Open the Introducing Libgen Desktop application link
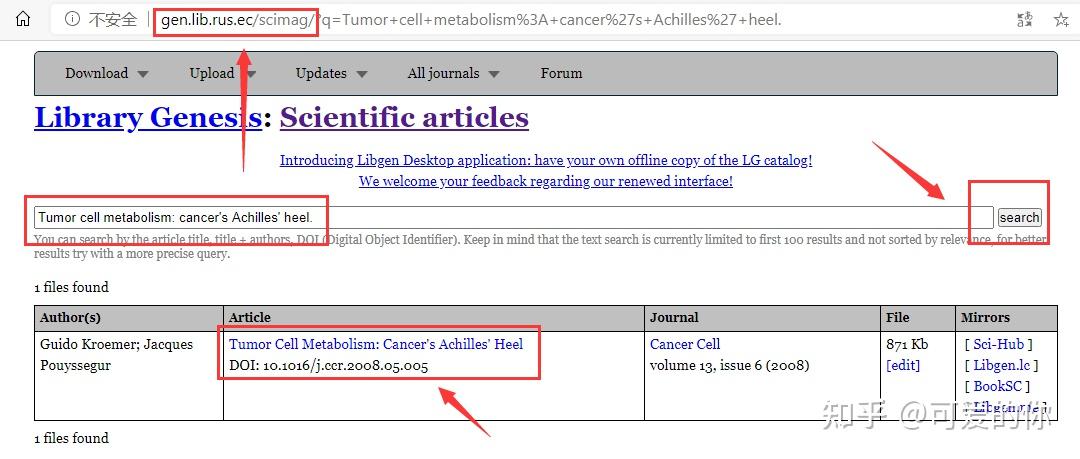This screenshot has height=459, width=1080. [546, 161]
